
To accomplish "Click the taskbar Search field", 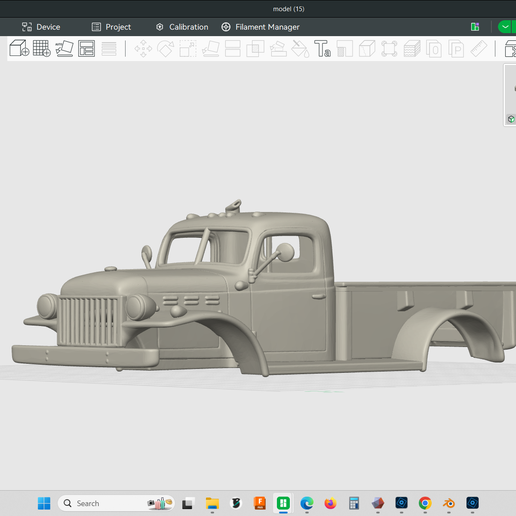I will (116, 503).
